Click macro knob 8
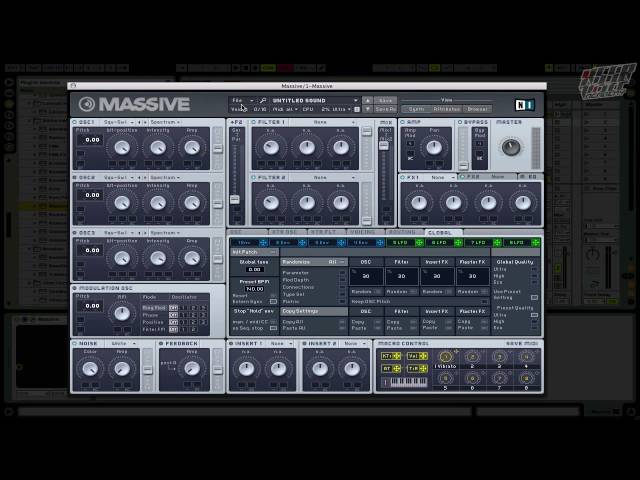 click(x=526, y=379)
